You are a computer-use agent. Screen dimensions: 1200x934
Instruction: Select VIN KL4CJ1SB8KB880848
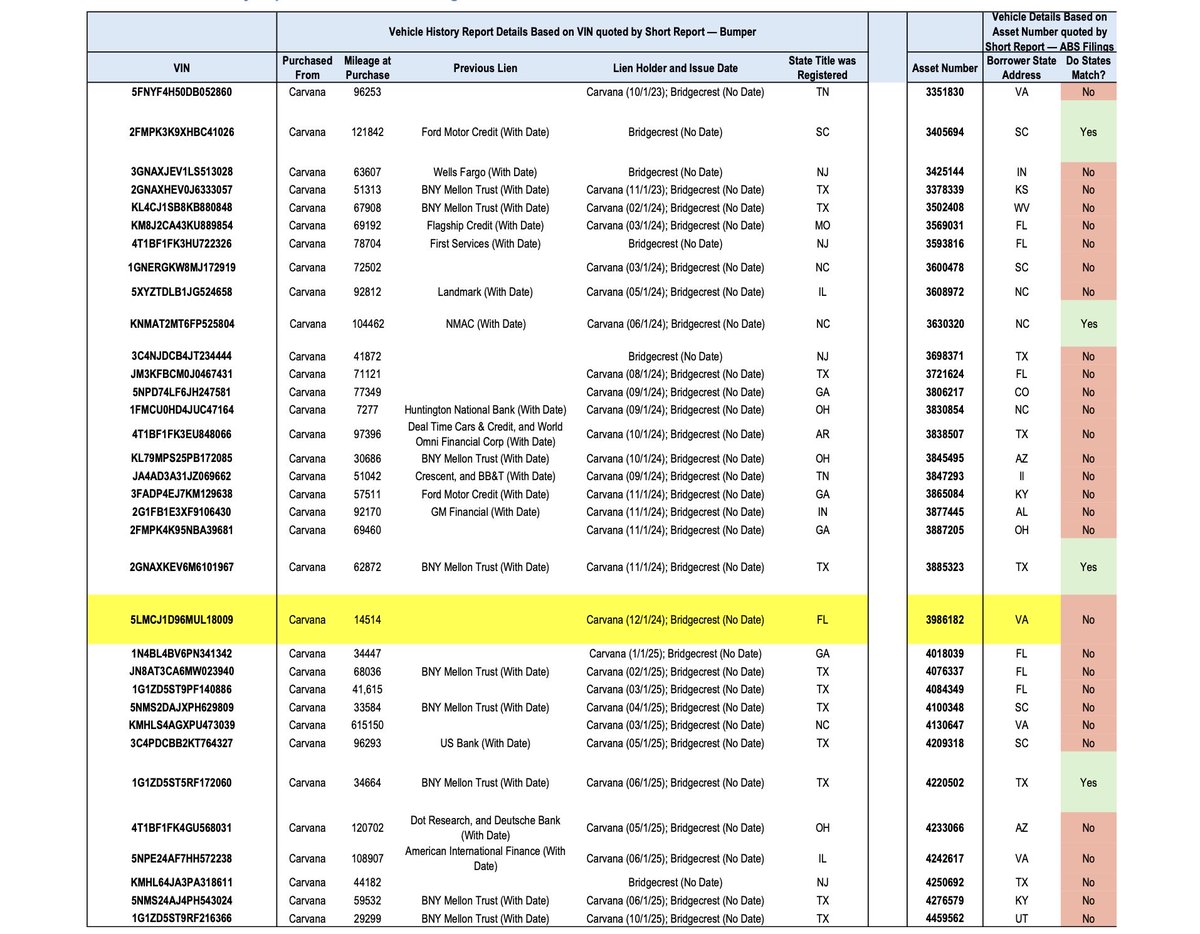coord(182,208)
